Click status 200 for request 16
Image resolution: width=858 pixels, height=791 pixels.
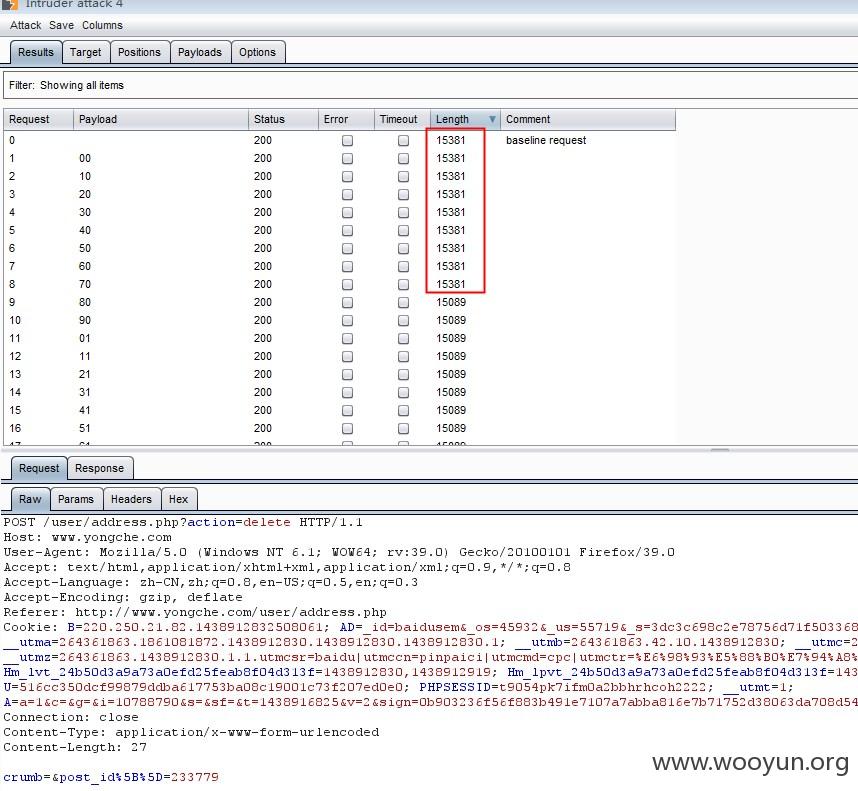tap(263, 428)
